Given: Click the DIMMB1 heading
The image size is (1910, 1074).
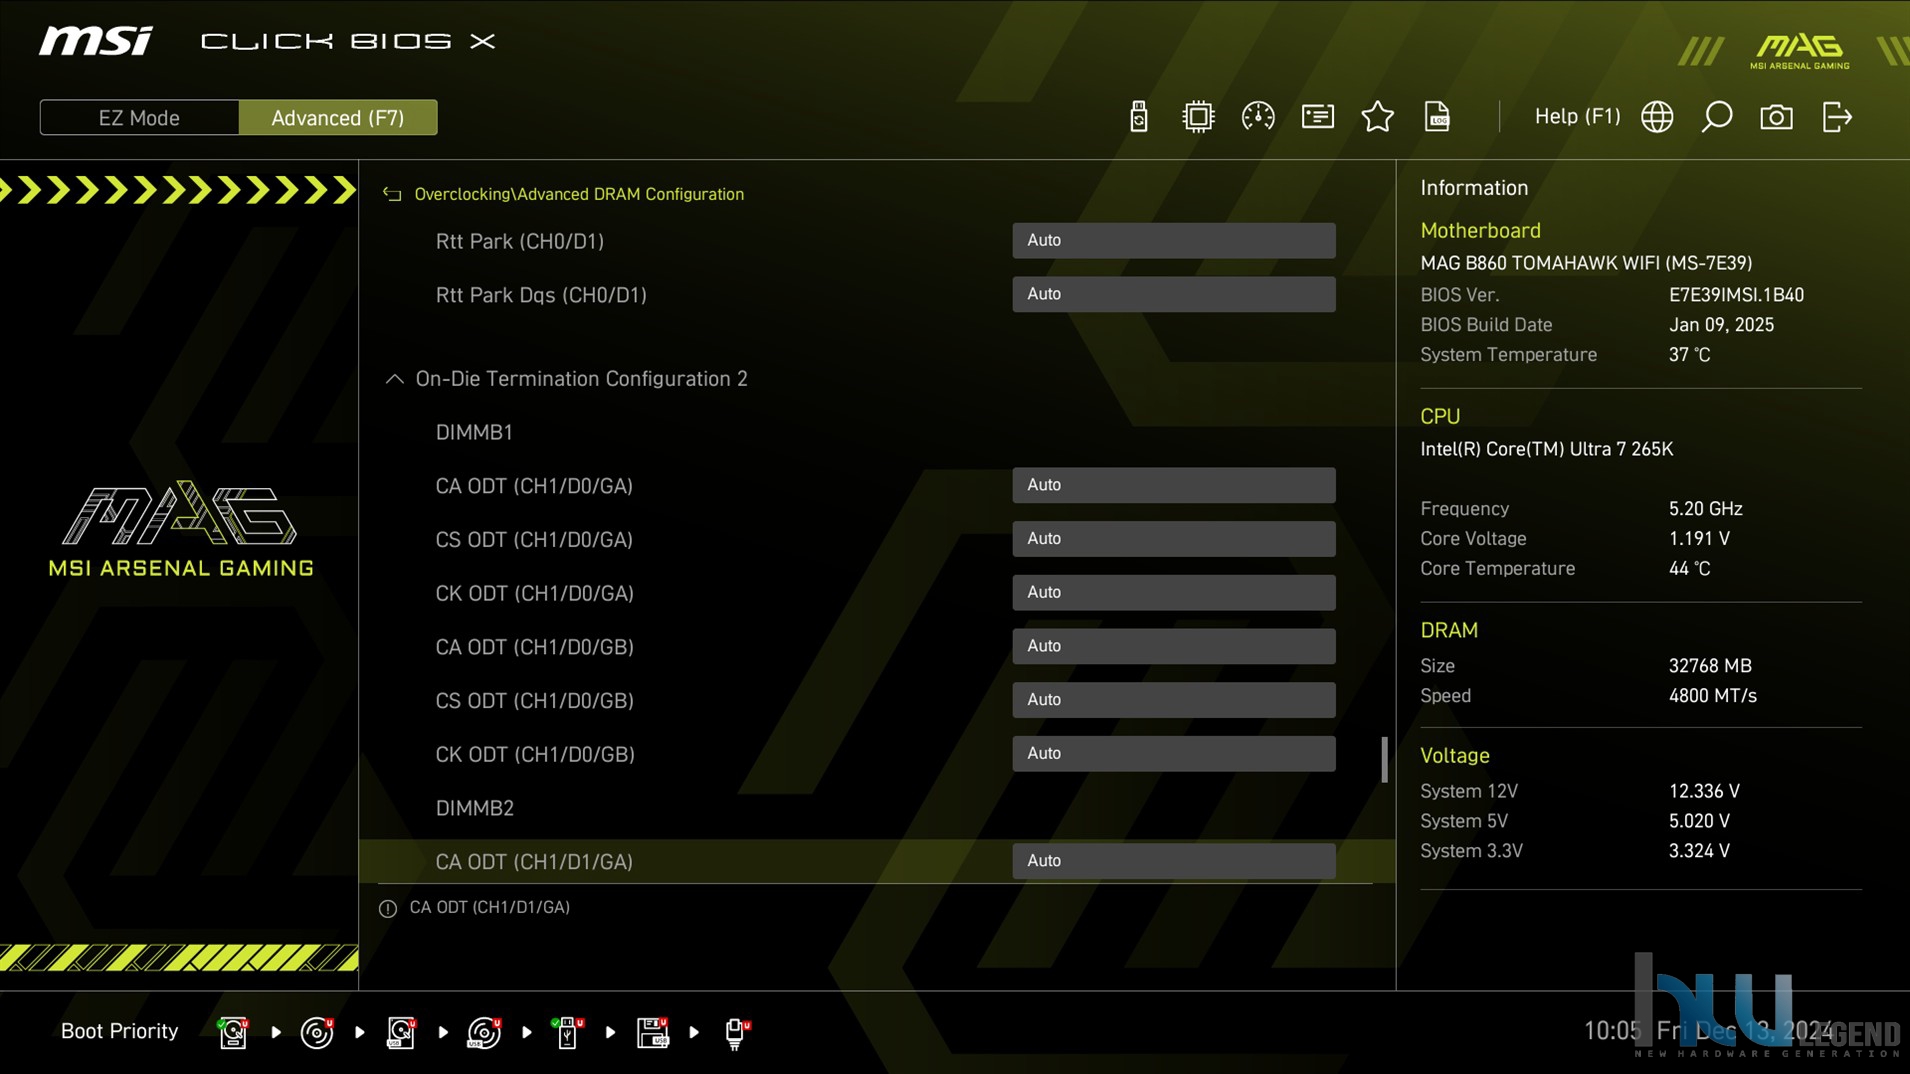Looking at the screenshot, I should pos(474,432).
